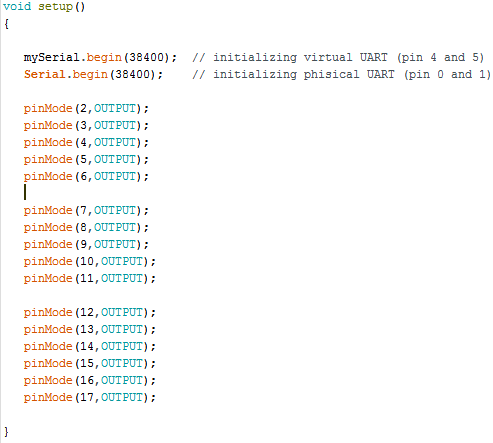Click the line pinMode(4,OUTPUT);
493x443 pixels.
pyautogui.click(x=86, y=142)
